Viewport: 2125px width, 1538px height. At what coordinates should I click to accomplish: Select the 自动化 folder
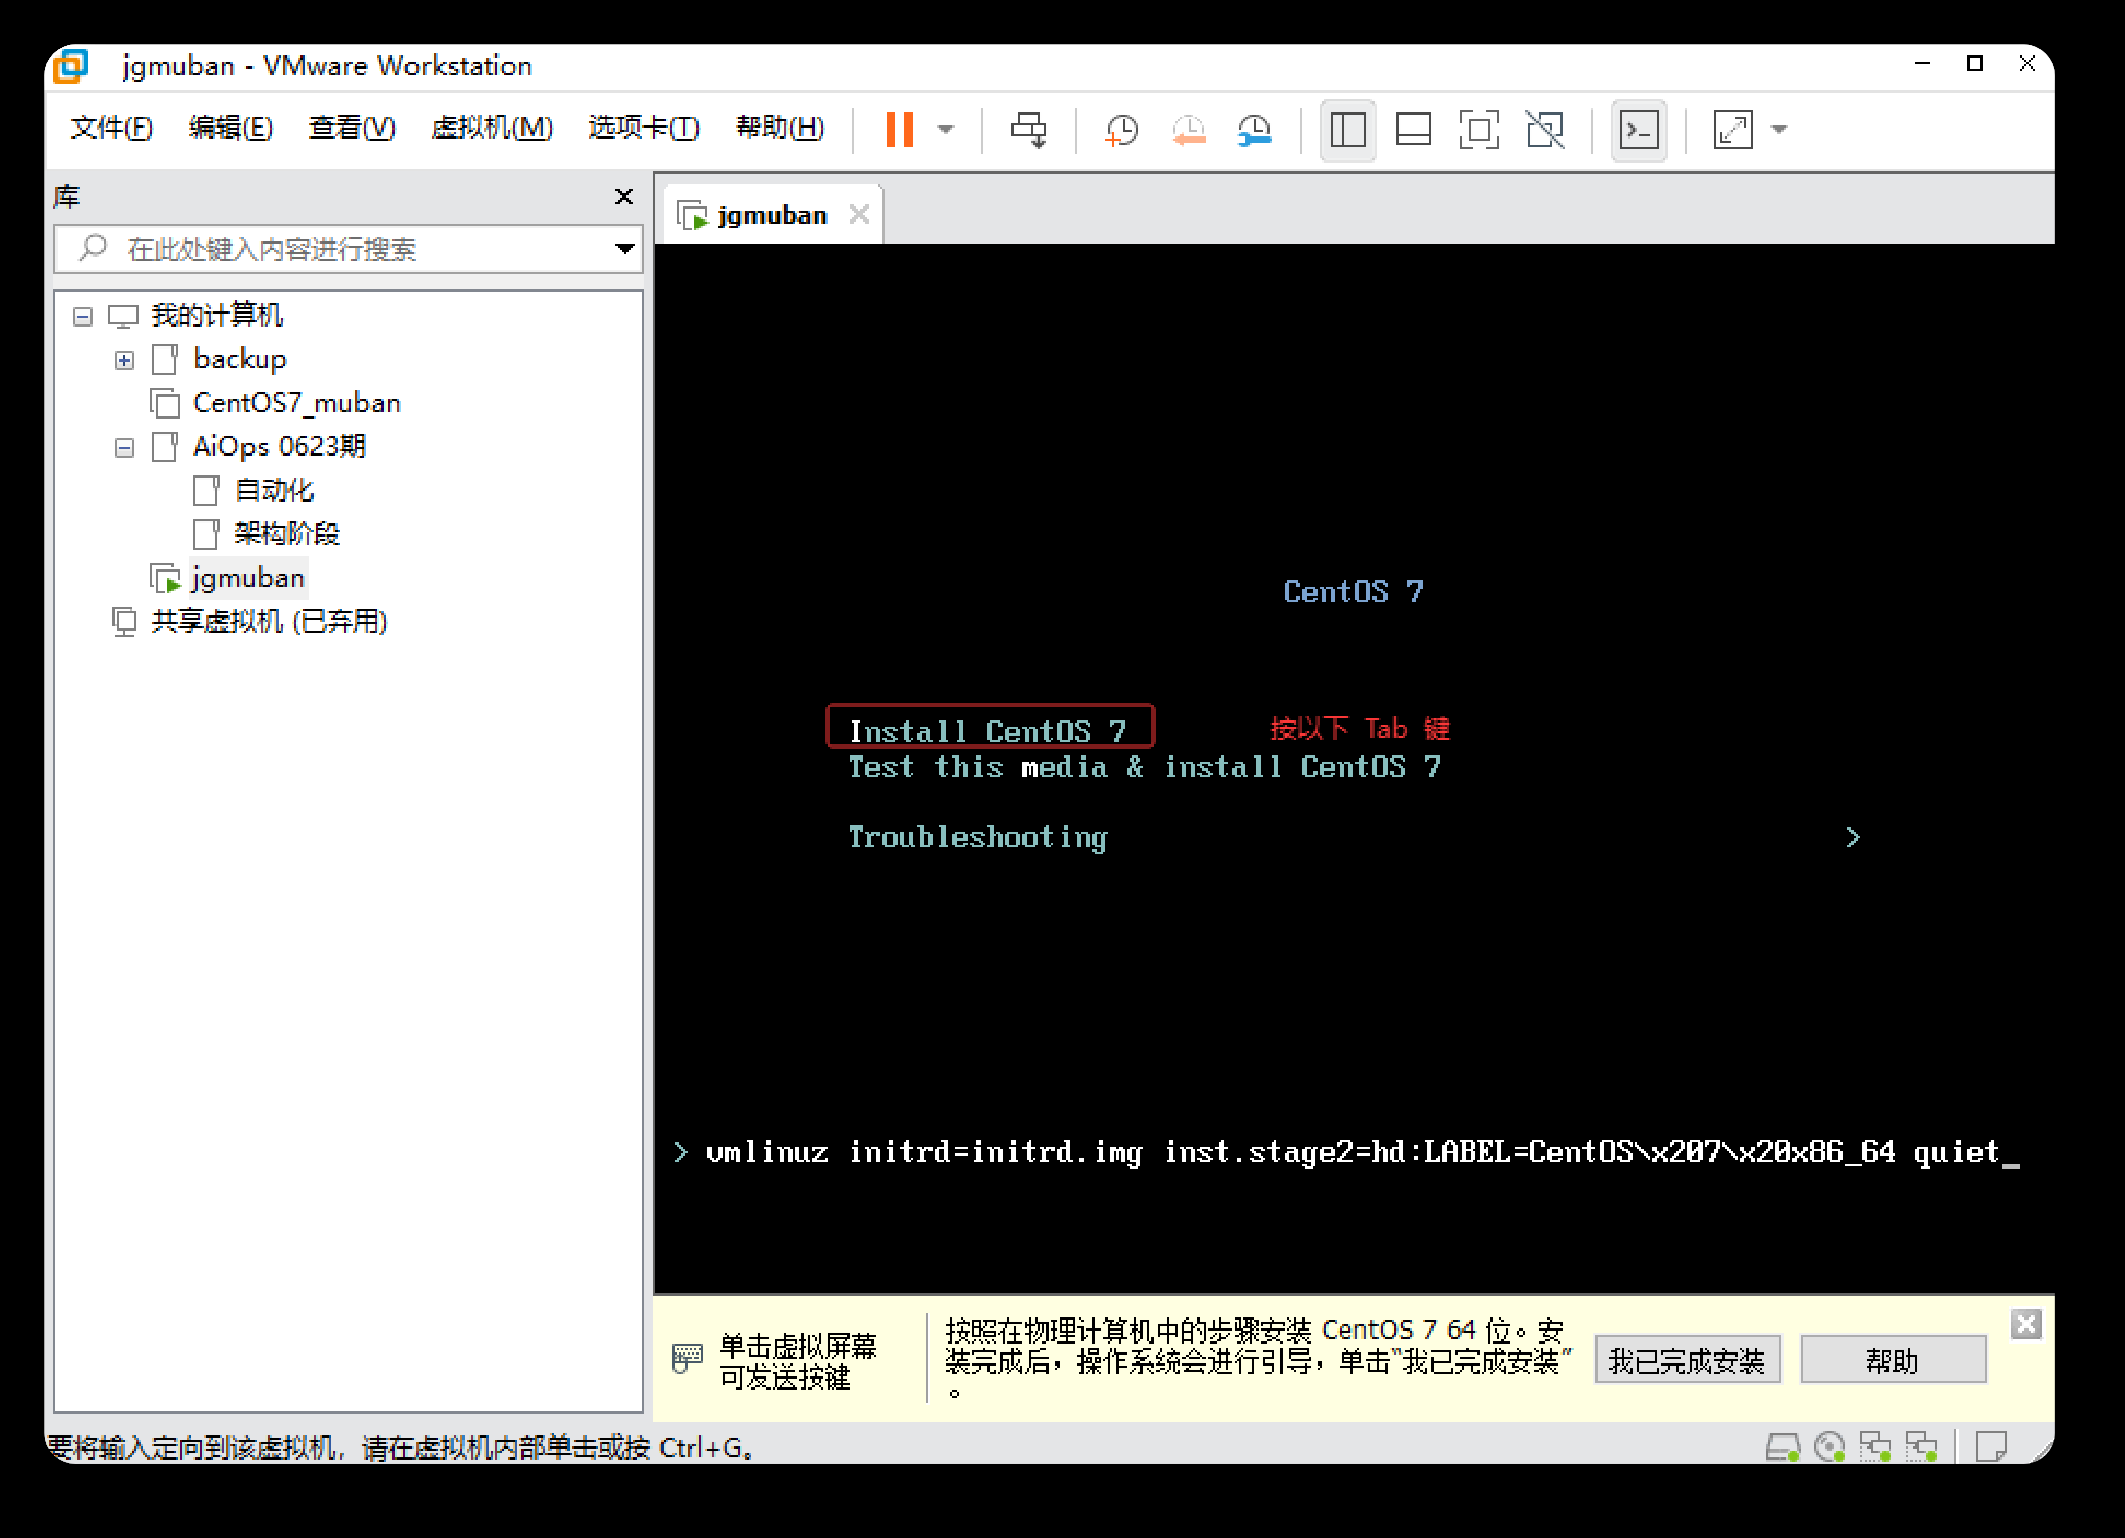tap(274, 490)
